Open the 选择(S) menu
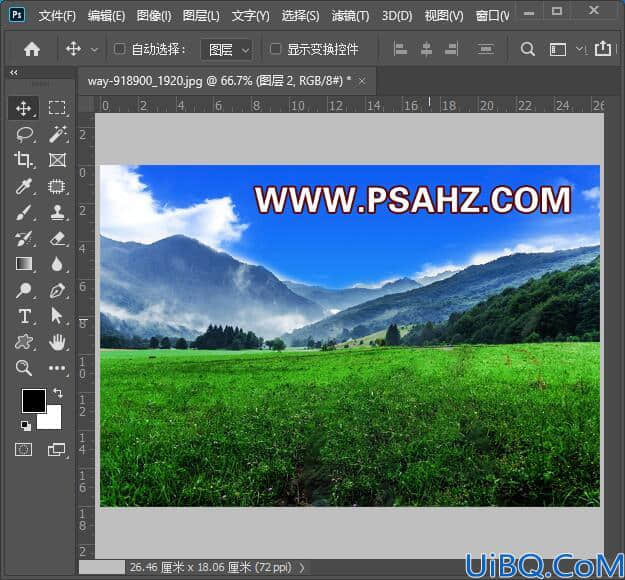This screenshot has width=625, height=580. tap(300, 16)
